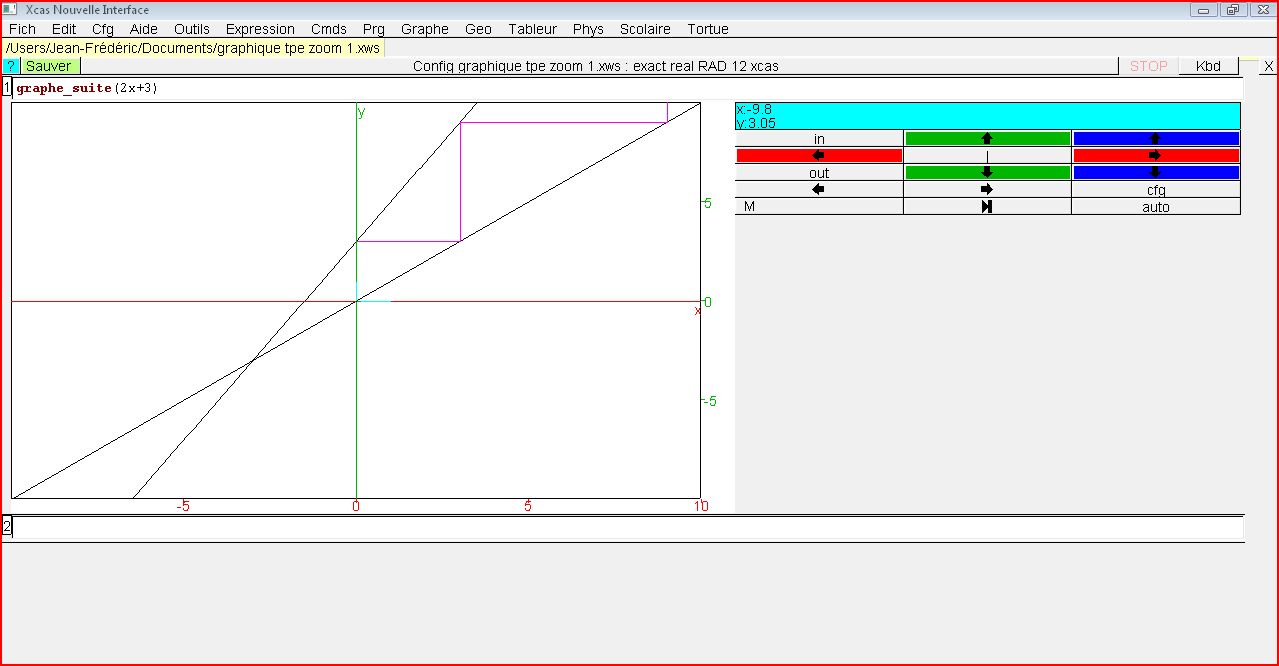Open the Prg menu
This screenshot has width=1279, height=666.
374,29
